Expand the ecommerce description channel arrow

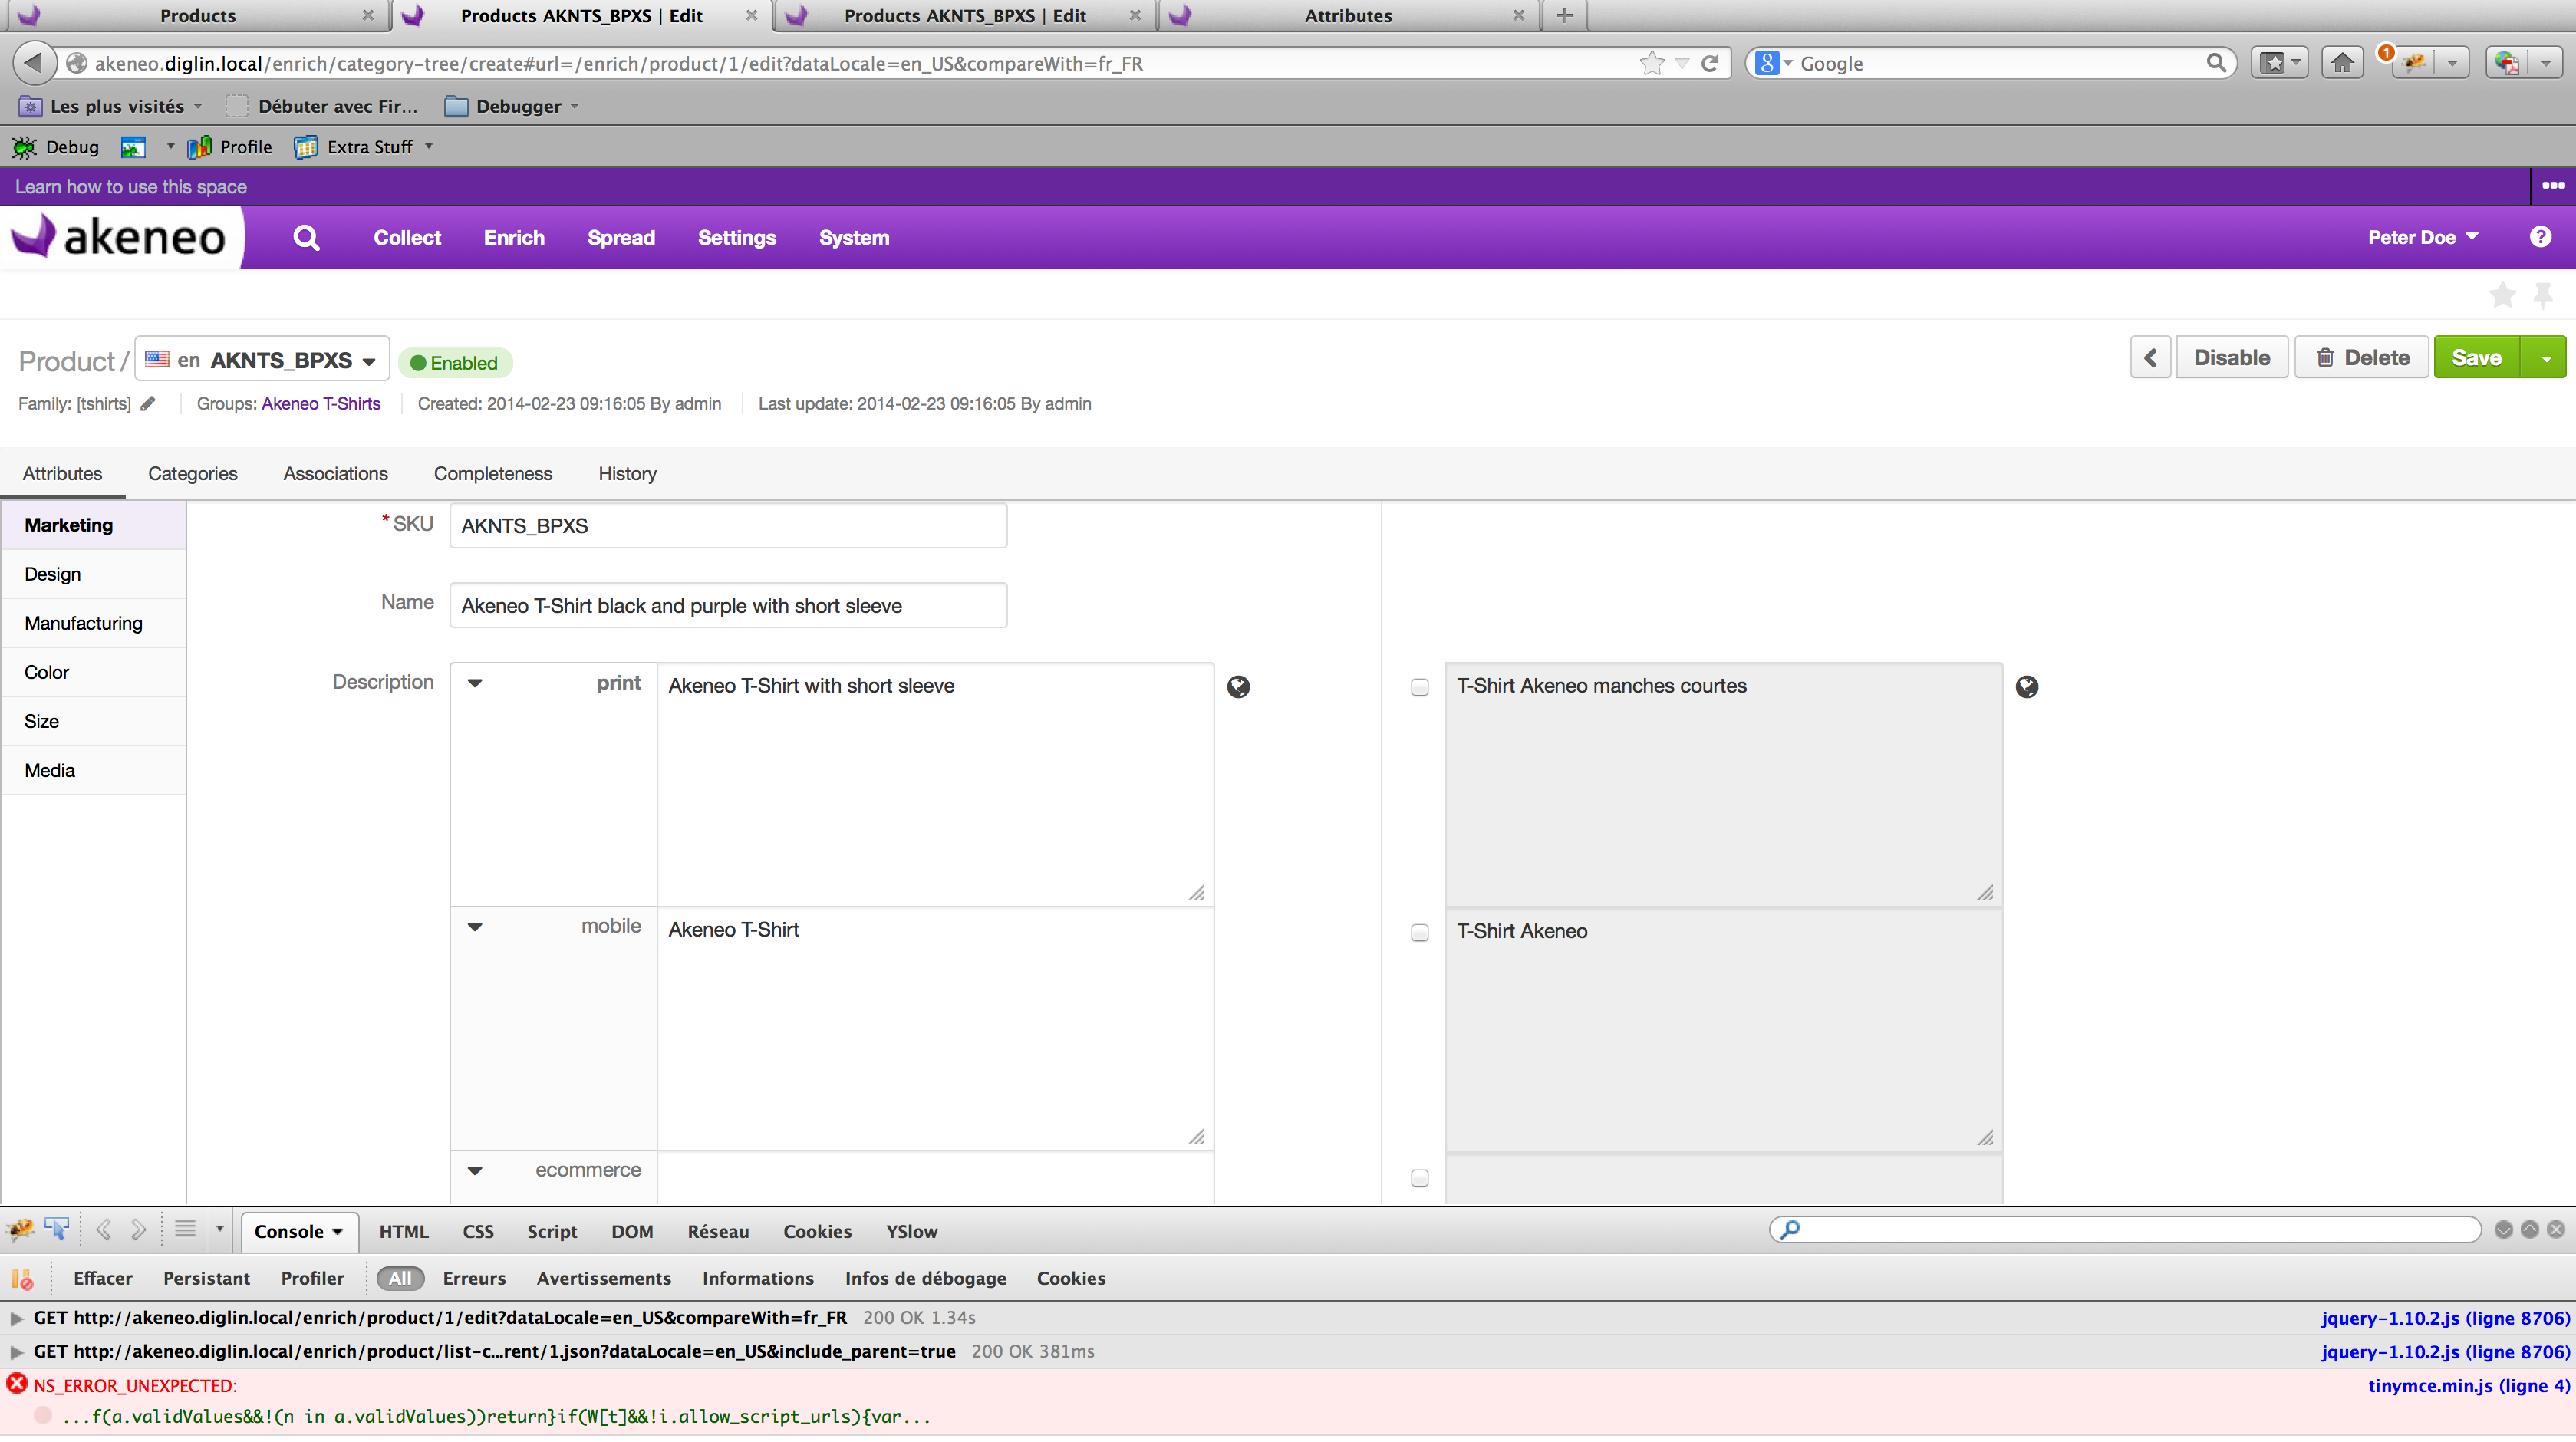(474, 1170)
